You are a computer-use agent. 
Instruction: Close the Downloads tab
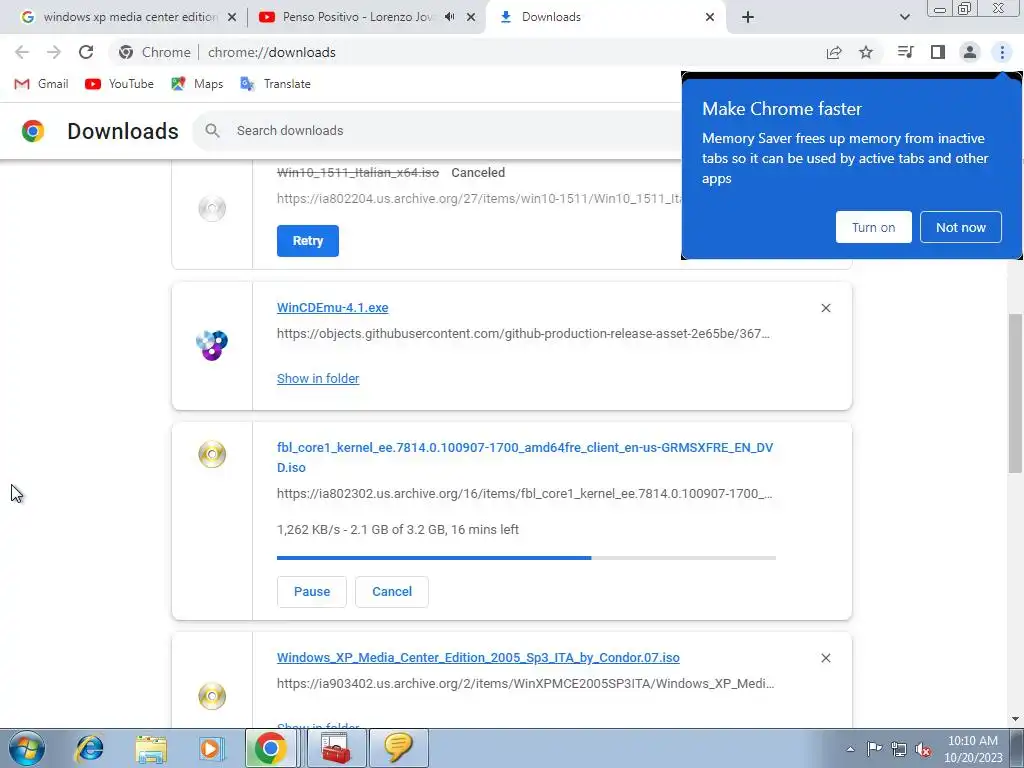(710, 17)
